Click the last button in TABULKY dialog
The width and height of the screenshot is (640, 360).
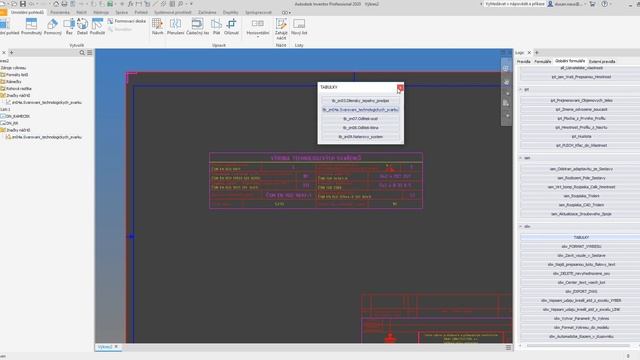tap(360, 137)
